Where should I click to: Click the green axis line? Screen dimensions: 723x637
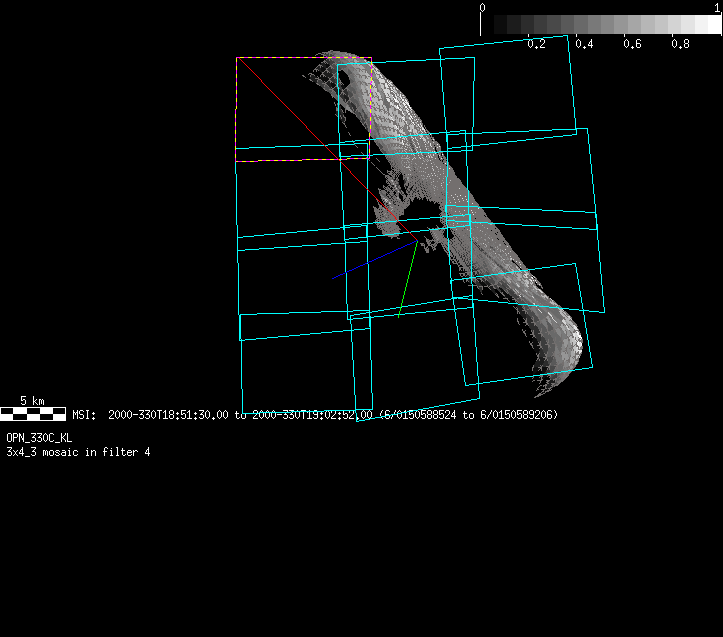pyautogui.click(x=406, y=280)
